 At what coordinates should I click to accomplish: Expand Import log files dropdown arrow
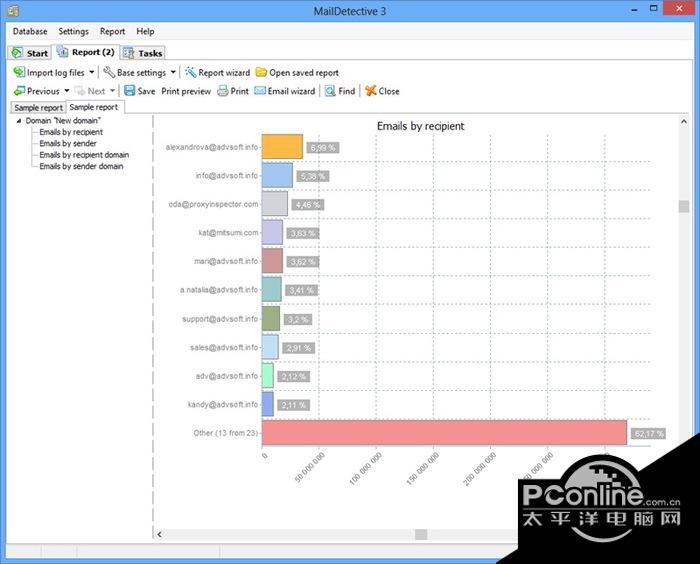pyautogui.click(x=92, y=72)
